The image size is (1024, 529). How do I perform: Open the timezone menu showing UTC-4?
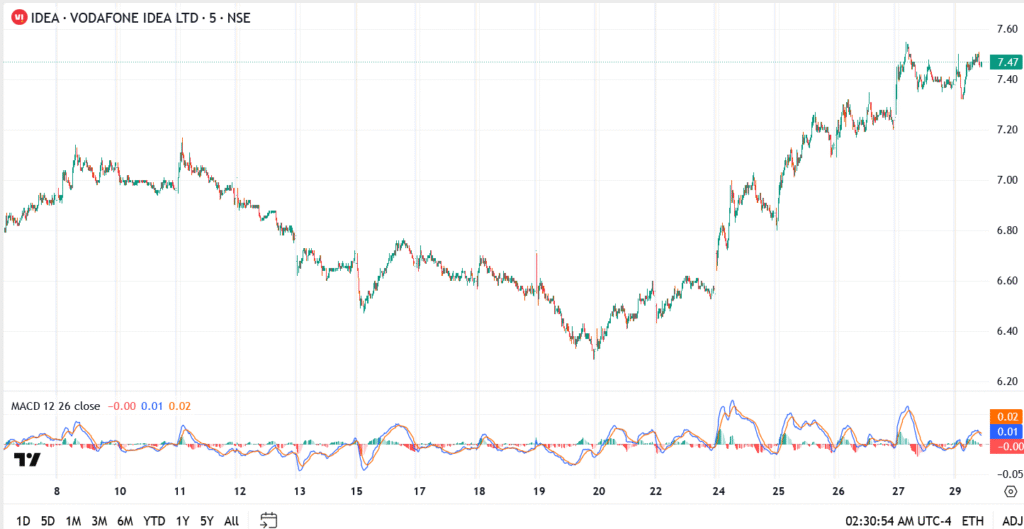pyautogui.click(x=898, y=521)
